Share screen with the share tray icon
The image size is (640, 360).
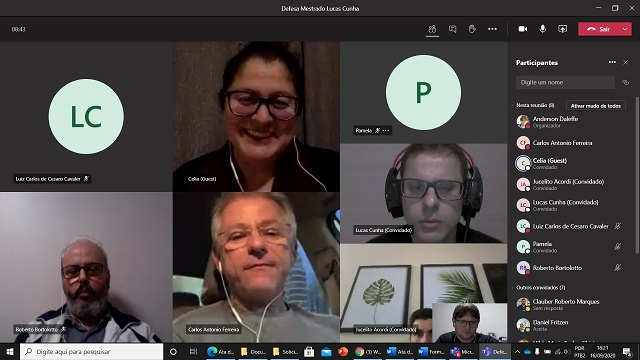click(562, 29)
